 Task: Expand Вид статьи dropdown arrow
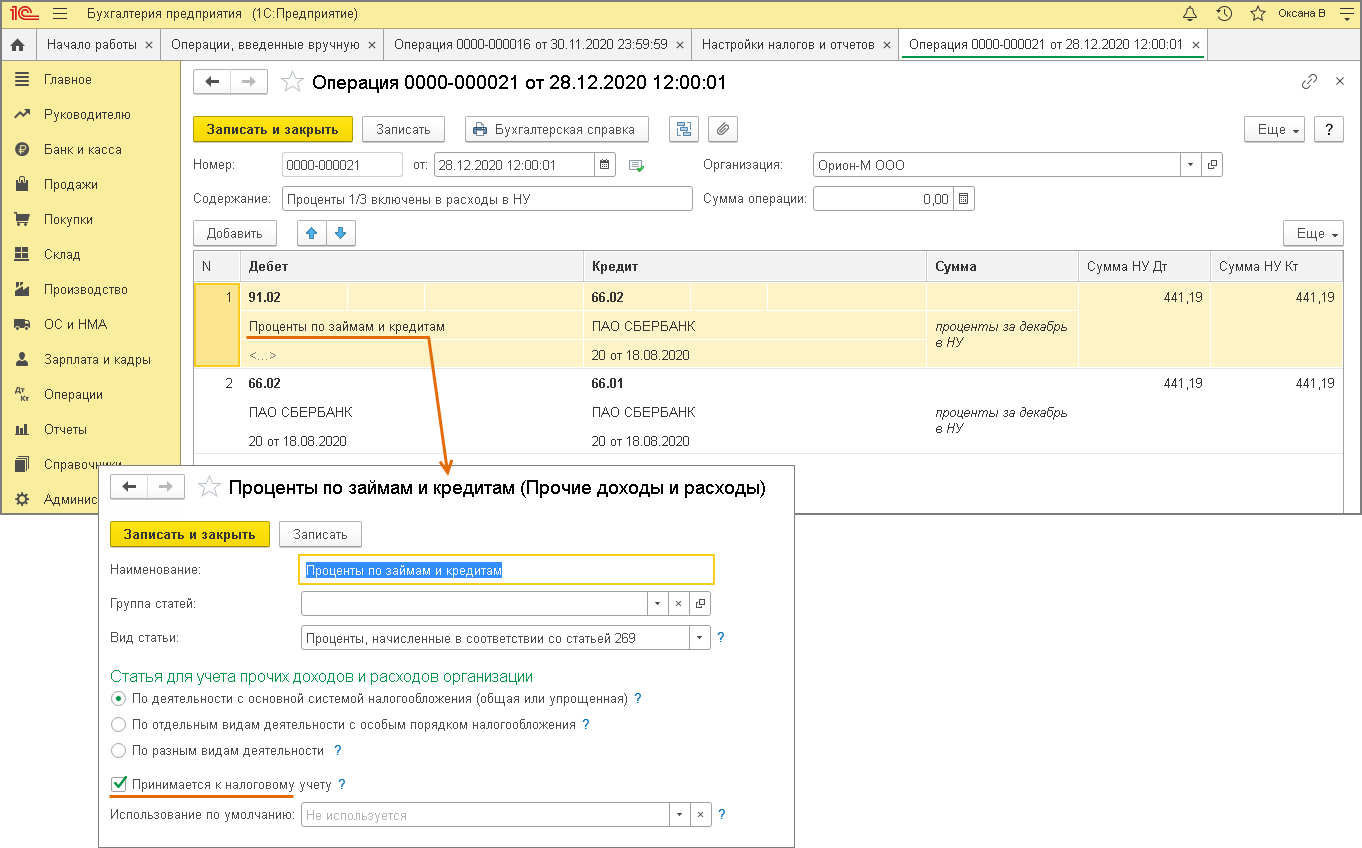point(700,638)
